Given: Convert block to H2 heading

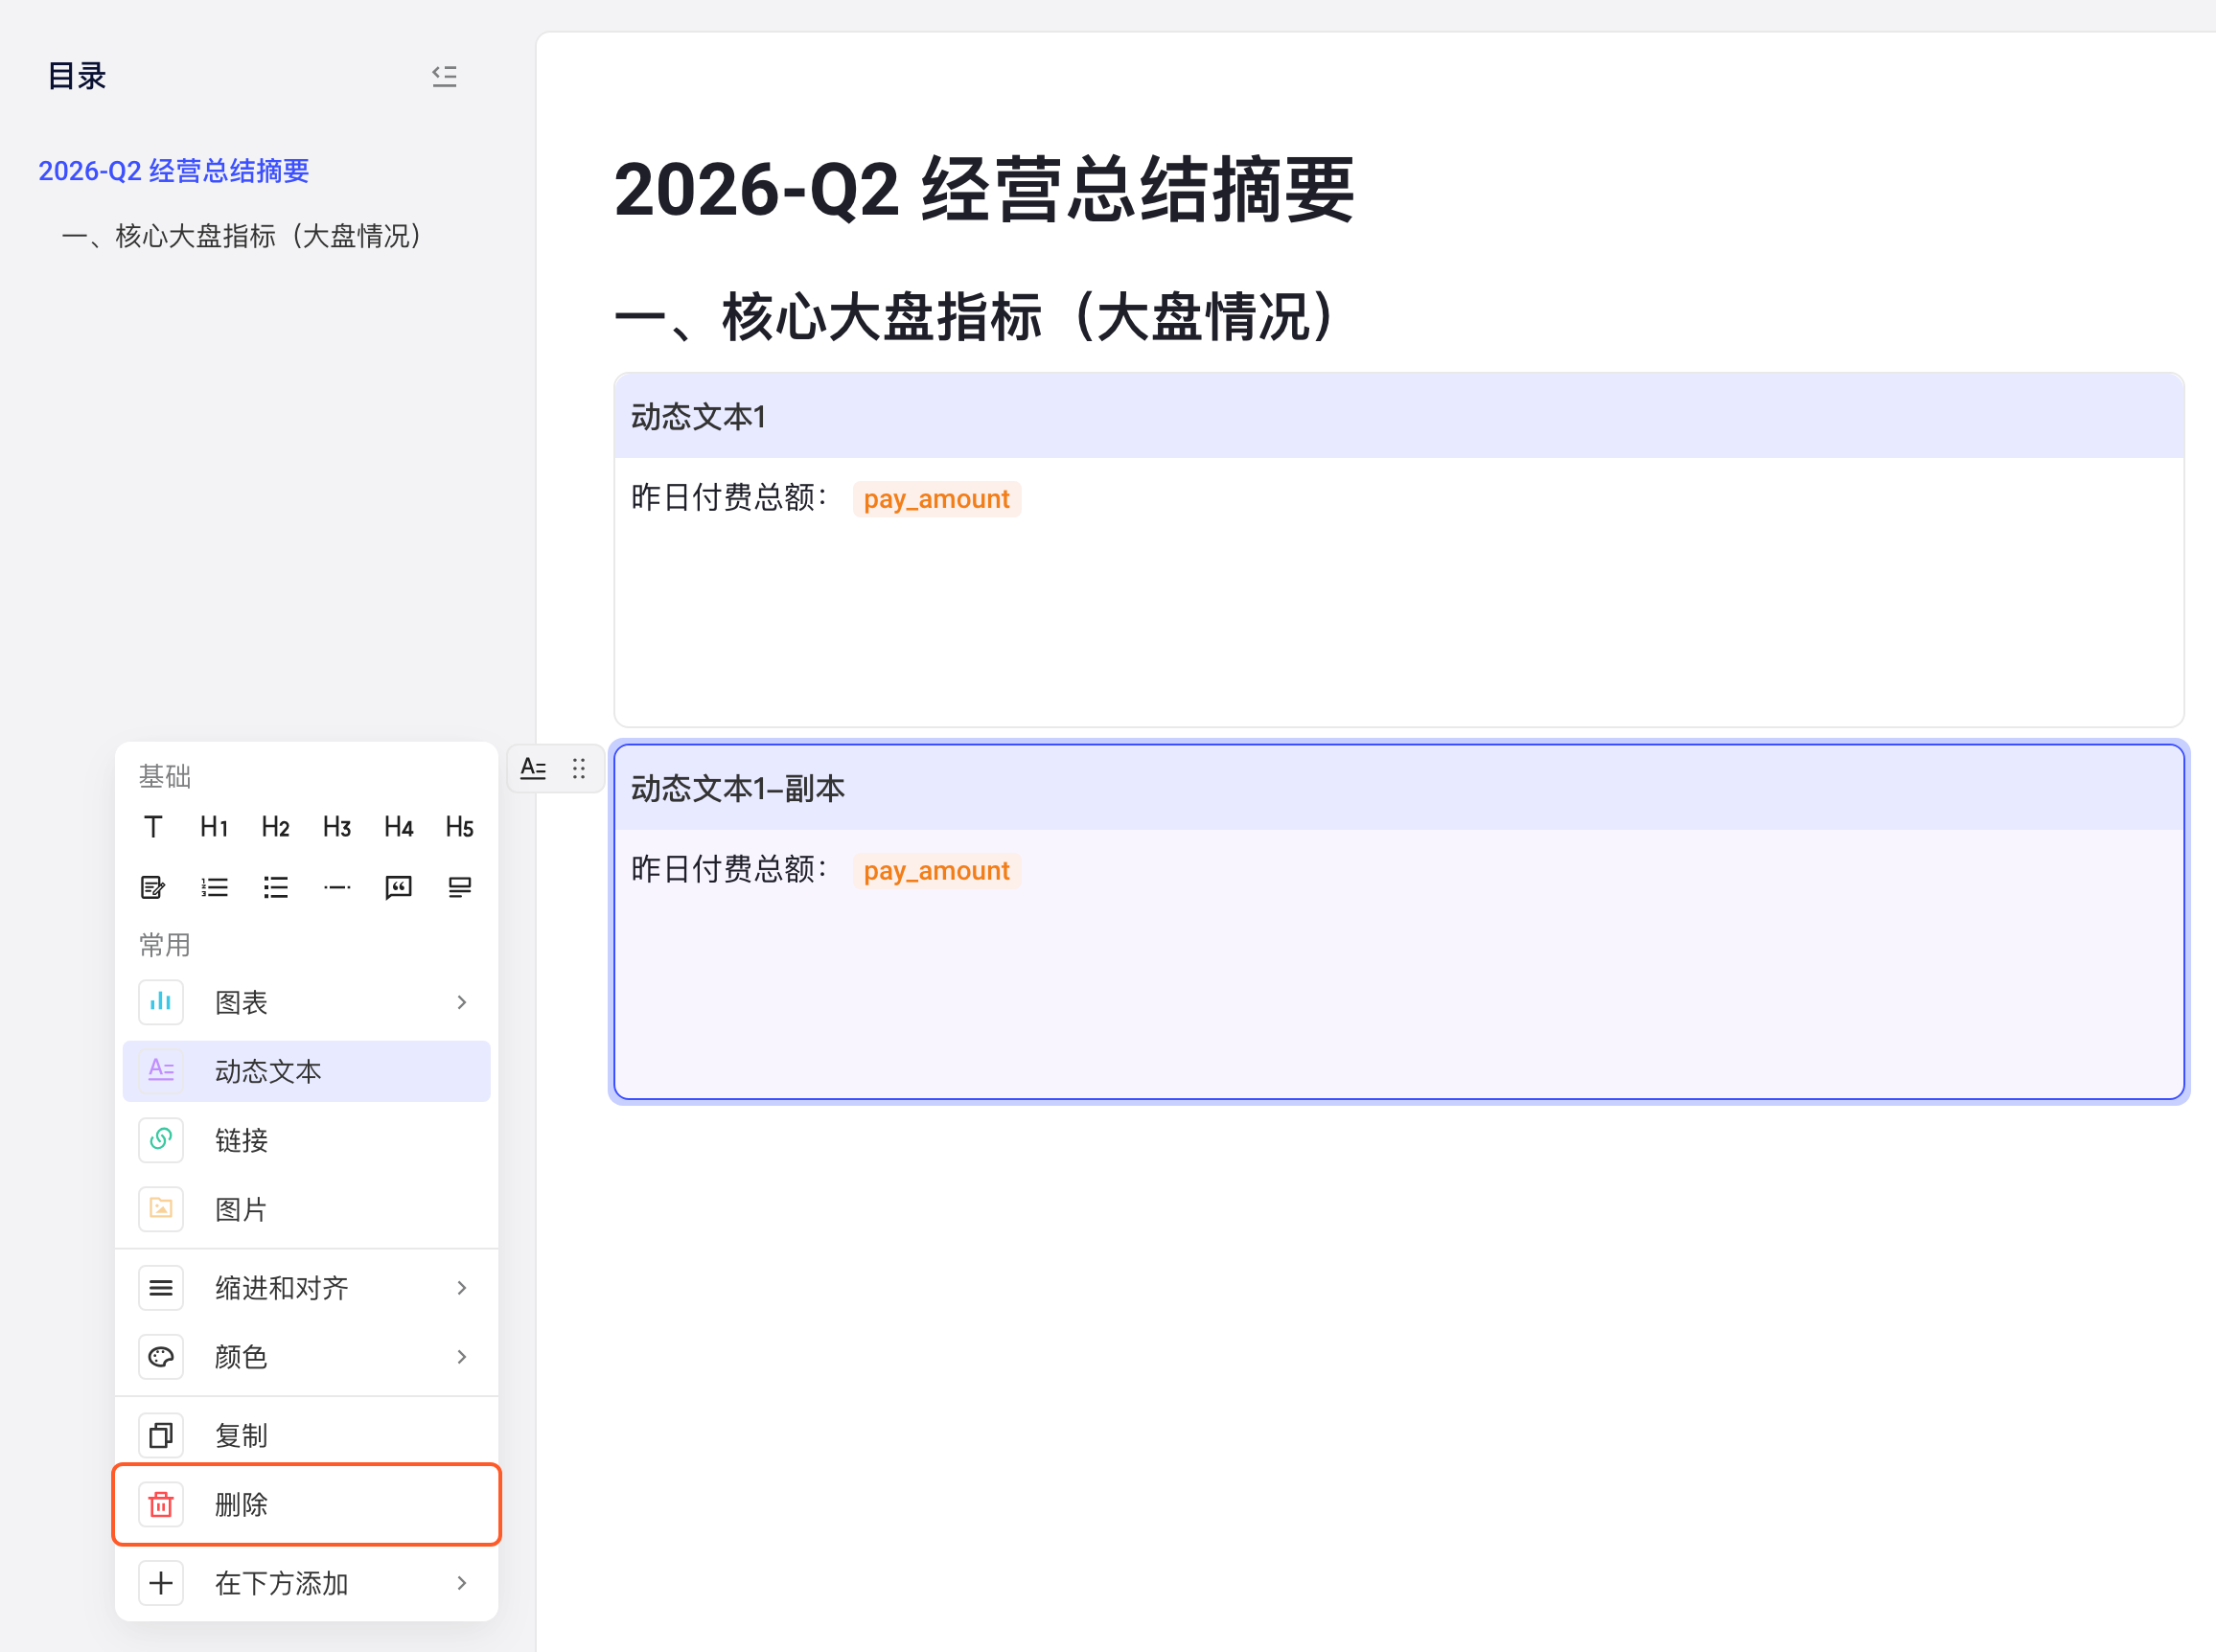Looking at the screenshot, I should (x=275, y=827).
